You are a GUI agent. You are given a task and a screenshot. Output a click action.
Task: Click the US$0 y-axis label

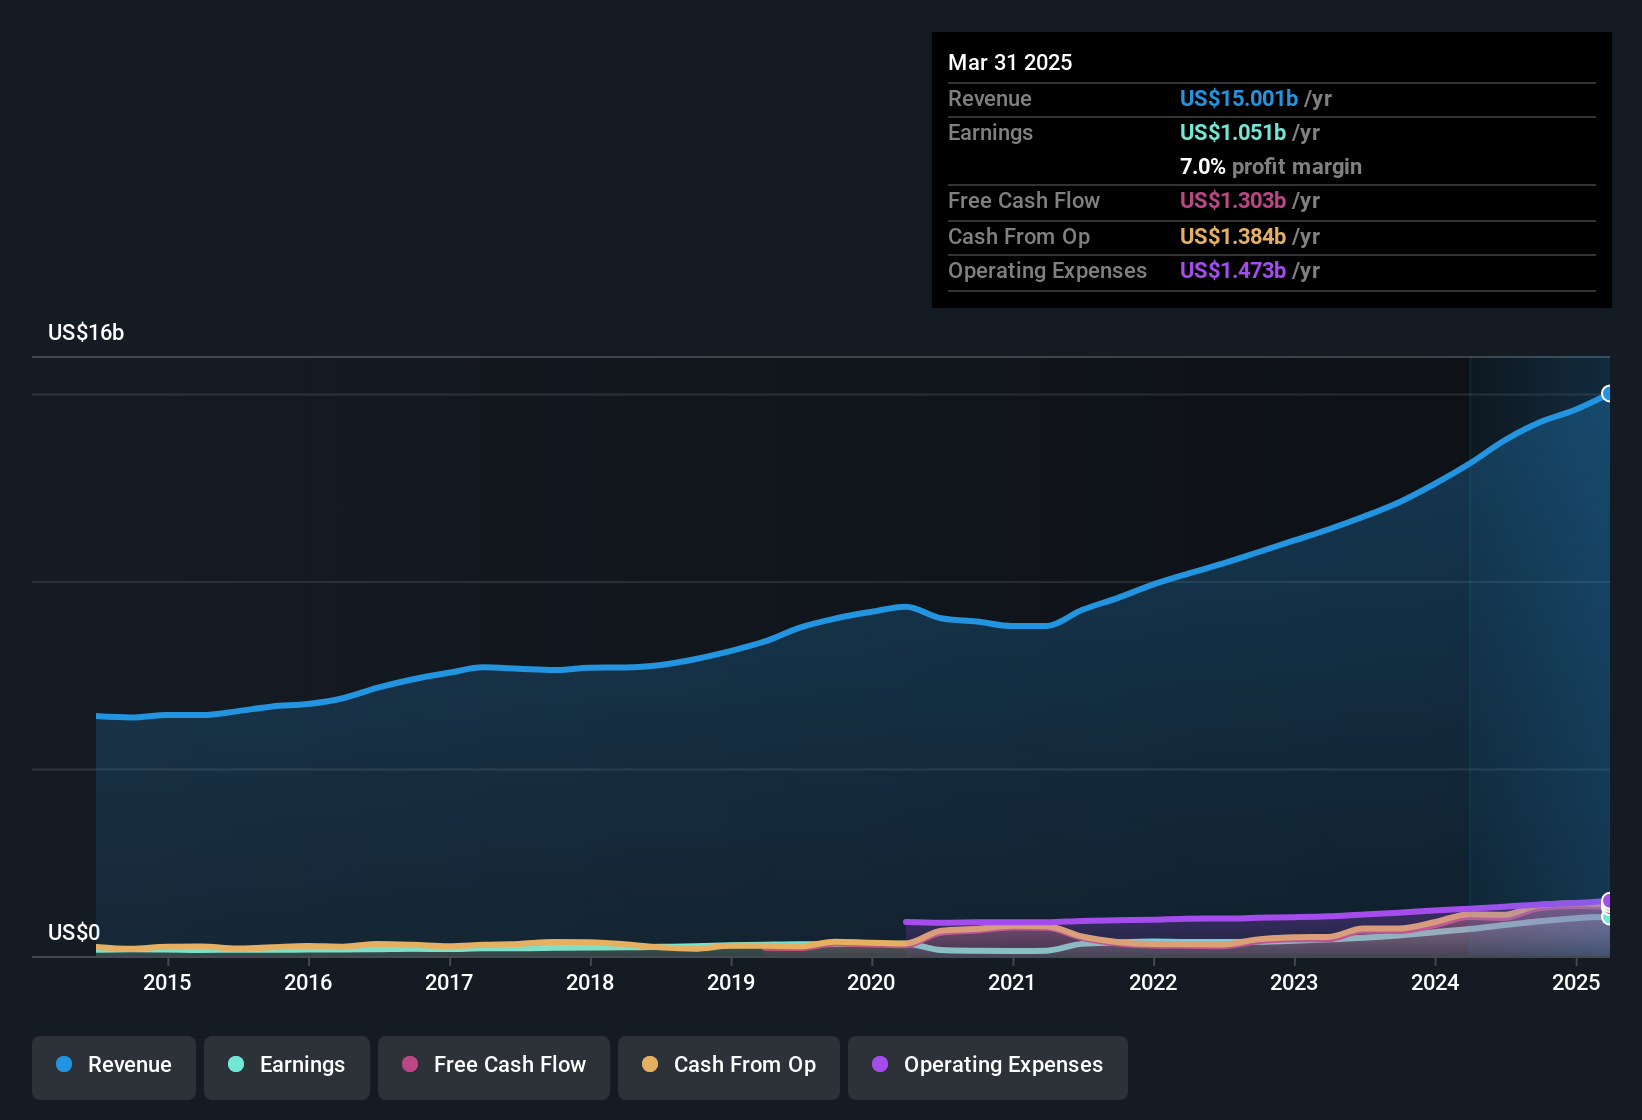[x=74, y=933]
